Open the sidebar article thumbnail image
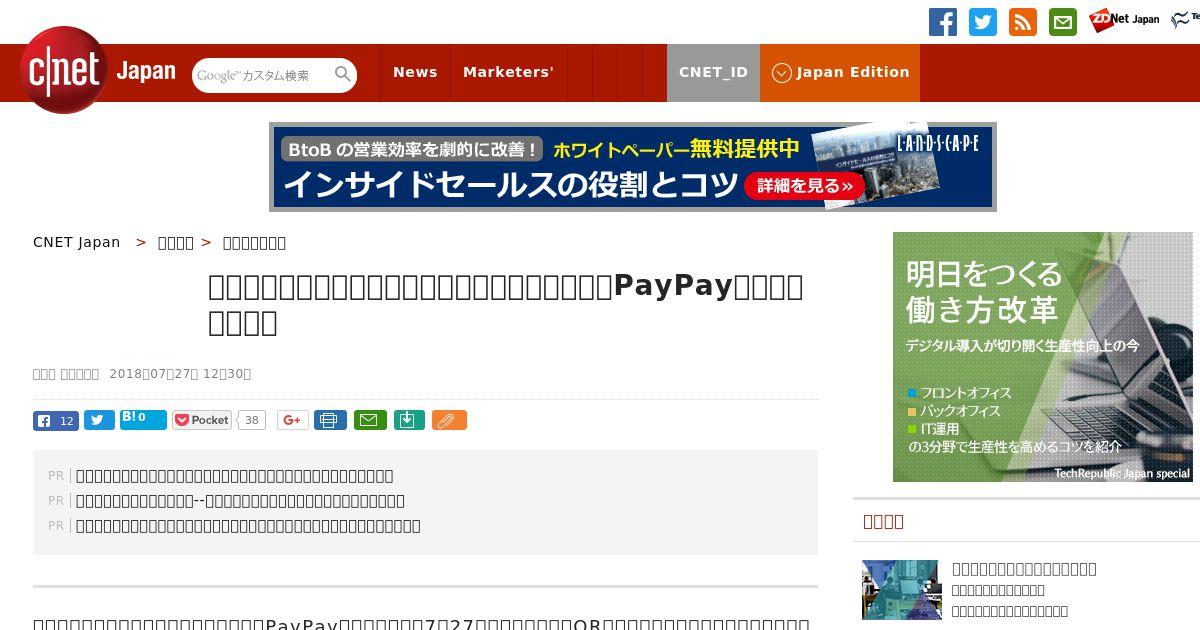The image size is (1200, 630). (x=901, y=590)
